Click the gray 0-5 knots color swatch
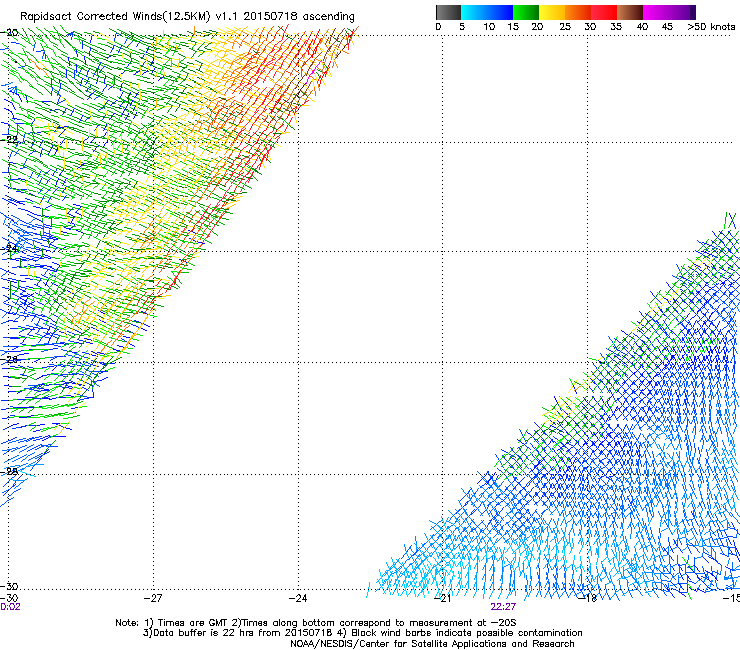This screenshot has height=650, width=740. click(x=448, y=12)
